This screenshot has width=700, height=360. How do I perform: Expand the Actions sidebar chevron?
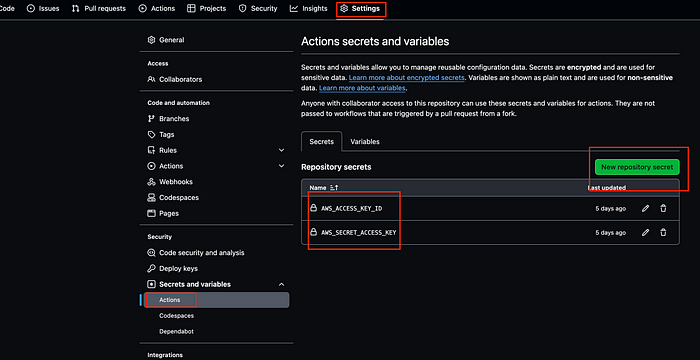coord(281,166)
